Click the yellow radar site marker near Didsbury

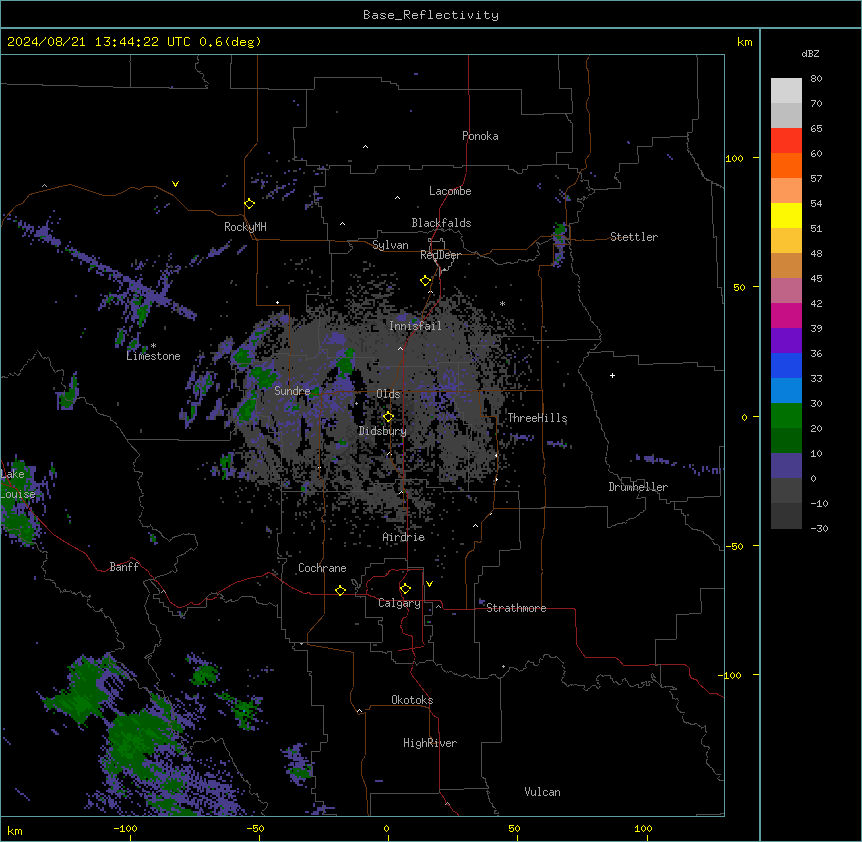388,417
